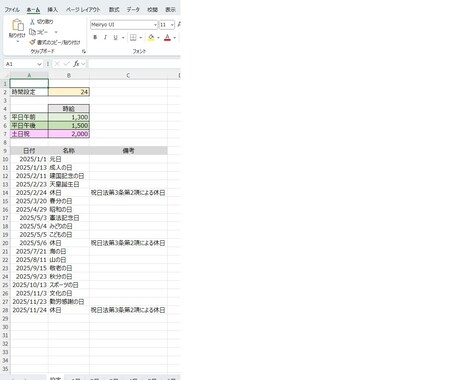The height and width of the screenshot is (380, 460).
Task: Switch to the 校閲 (Review) tab
Action: (x=153, y=10)
